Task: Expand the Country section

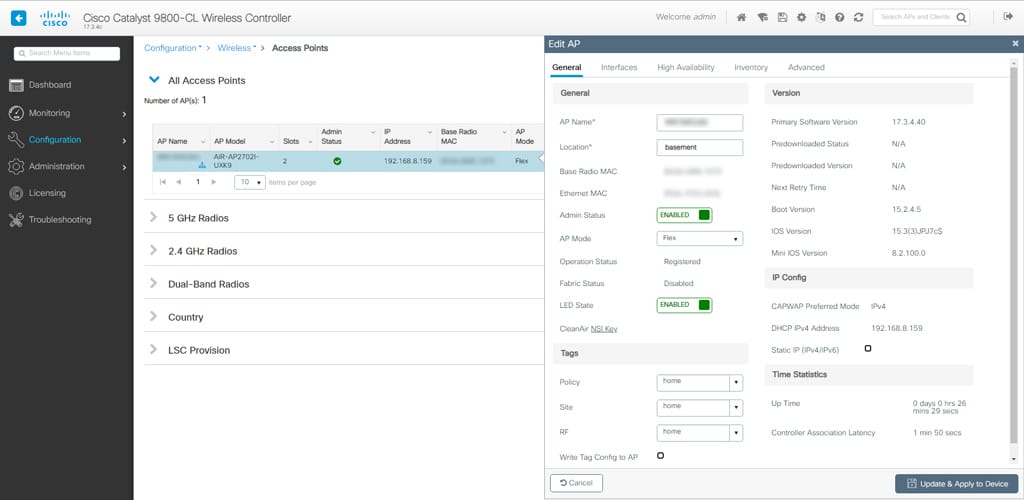Action: click(x=153, y=316)
